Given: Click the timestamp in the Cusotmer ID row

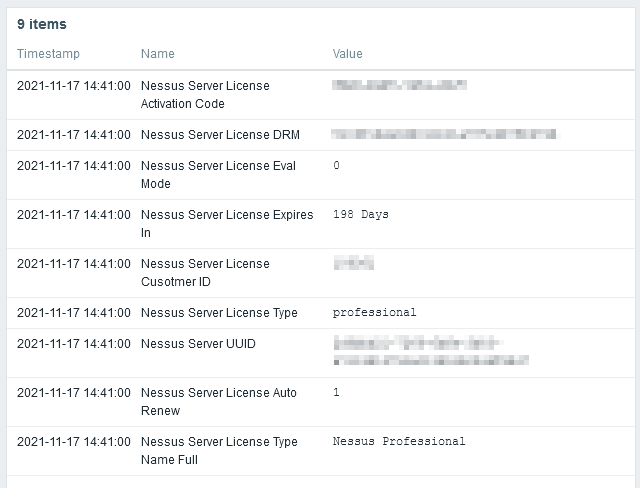Looking at the screenshot, I should [x=73, y=264].
